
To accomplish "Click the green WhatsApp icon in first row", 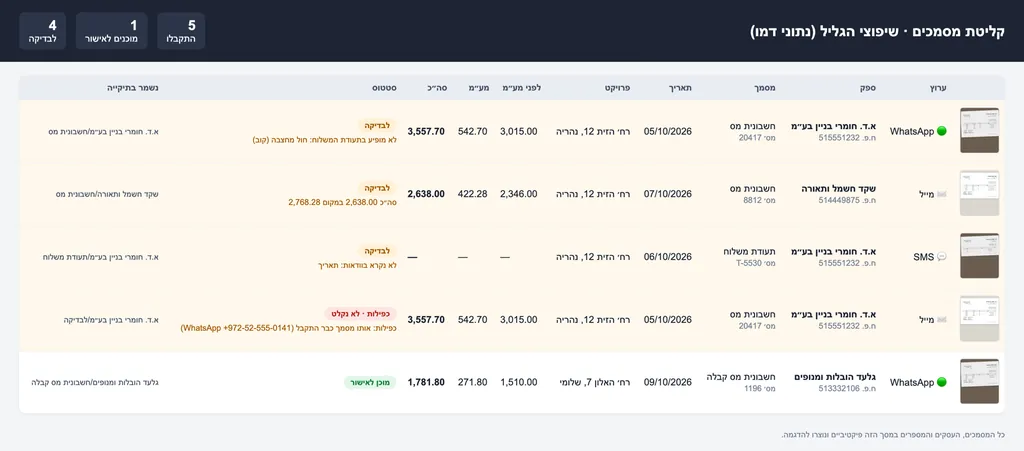I will (941, 131).
